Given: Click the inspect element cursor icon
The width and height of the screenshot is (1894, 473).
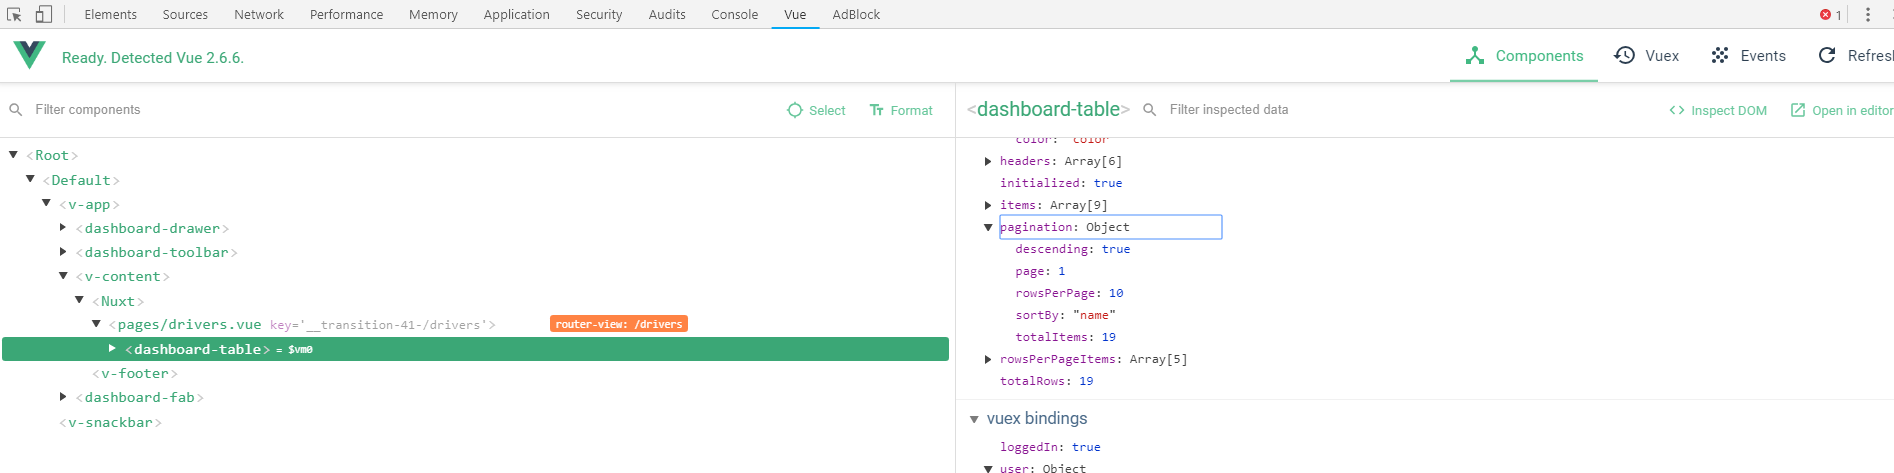Looking at the screenshot, I should (x=14, y=14).
